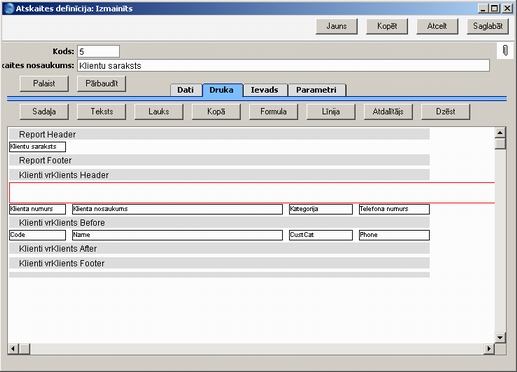Select the Telefona numurs label box

(x=394, y=209)
